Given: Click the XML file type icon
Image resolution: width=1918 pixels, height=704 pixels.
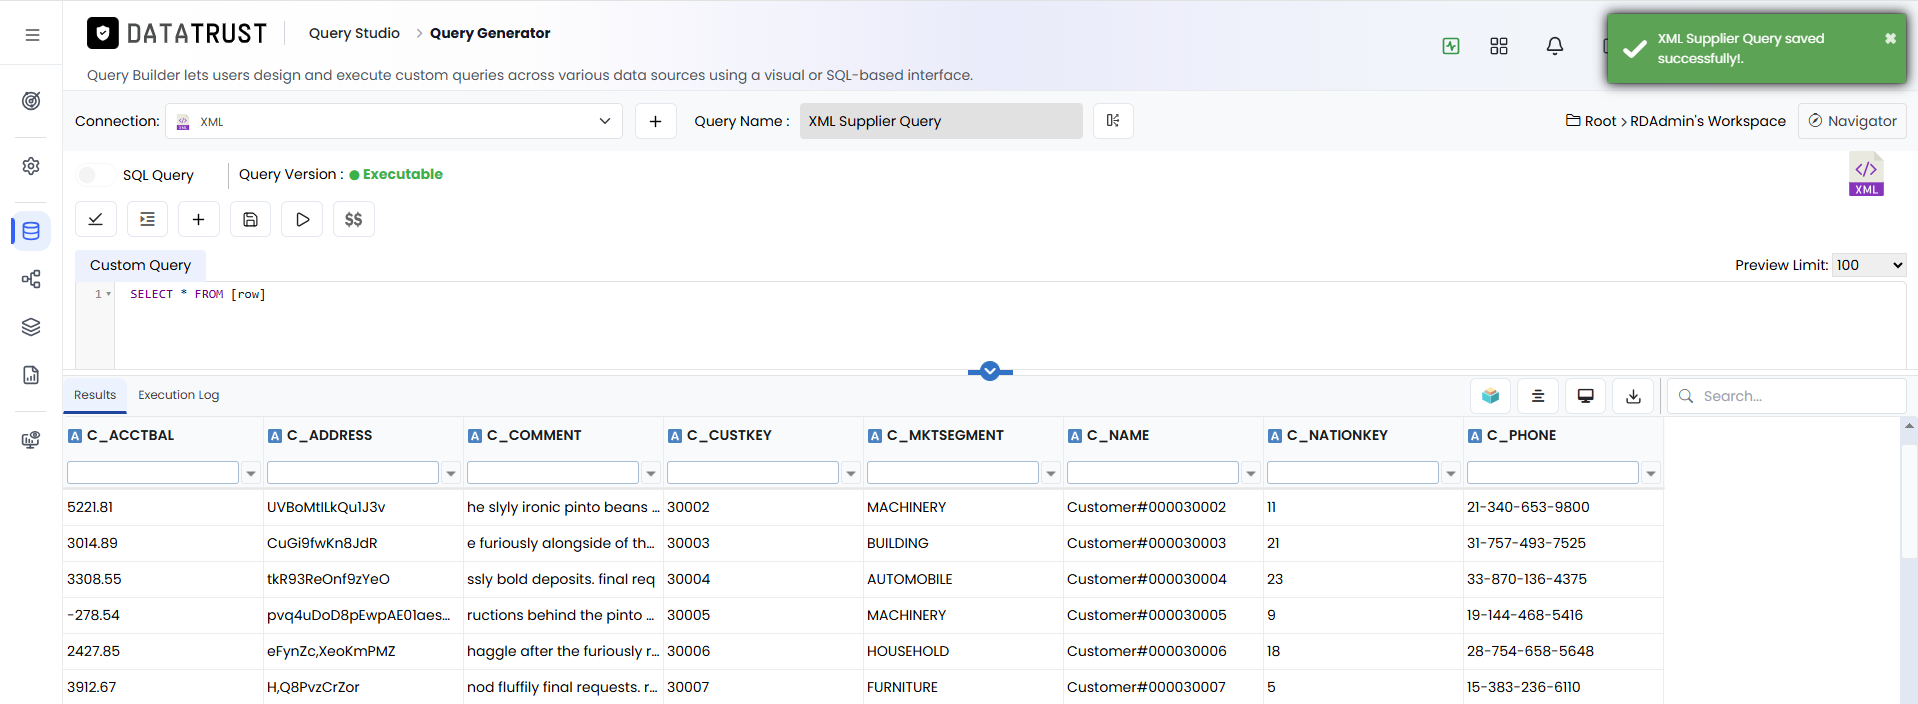Looking at the screenshot, I should coord(1866,174).
